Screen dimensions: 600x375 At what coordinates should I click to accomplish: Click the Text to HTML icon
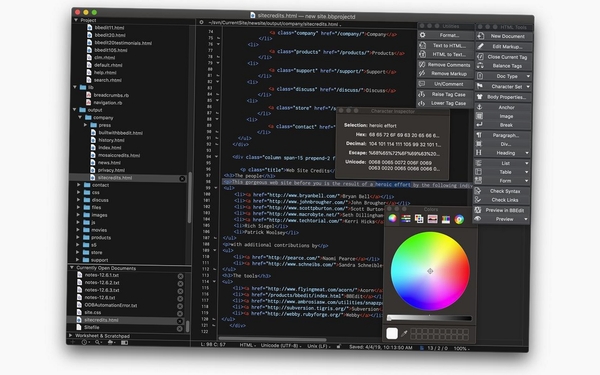pyautogui.click(x=422, y=45)
